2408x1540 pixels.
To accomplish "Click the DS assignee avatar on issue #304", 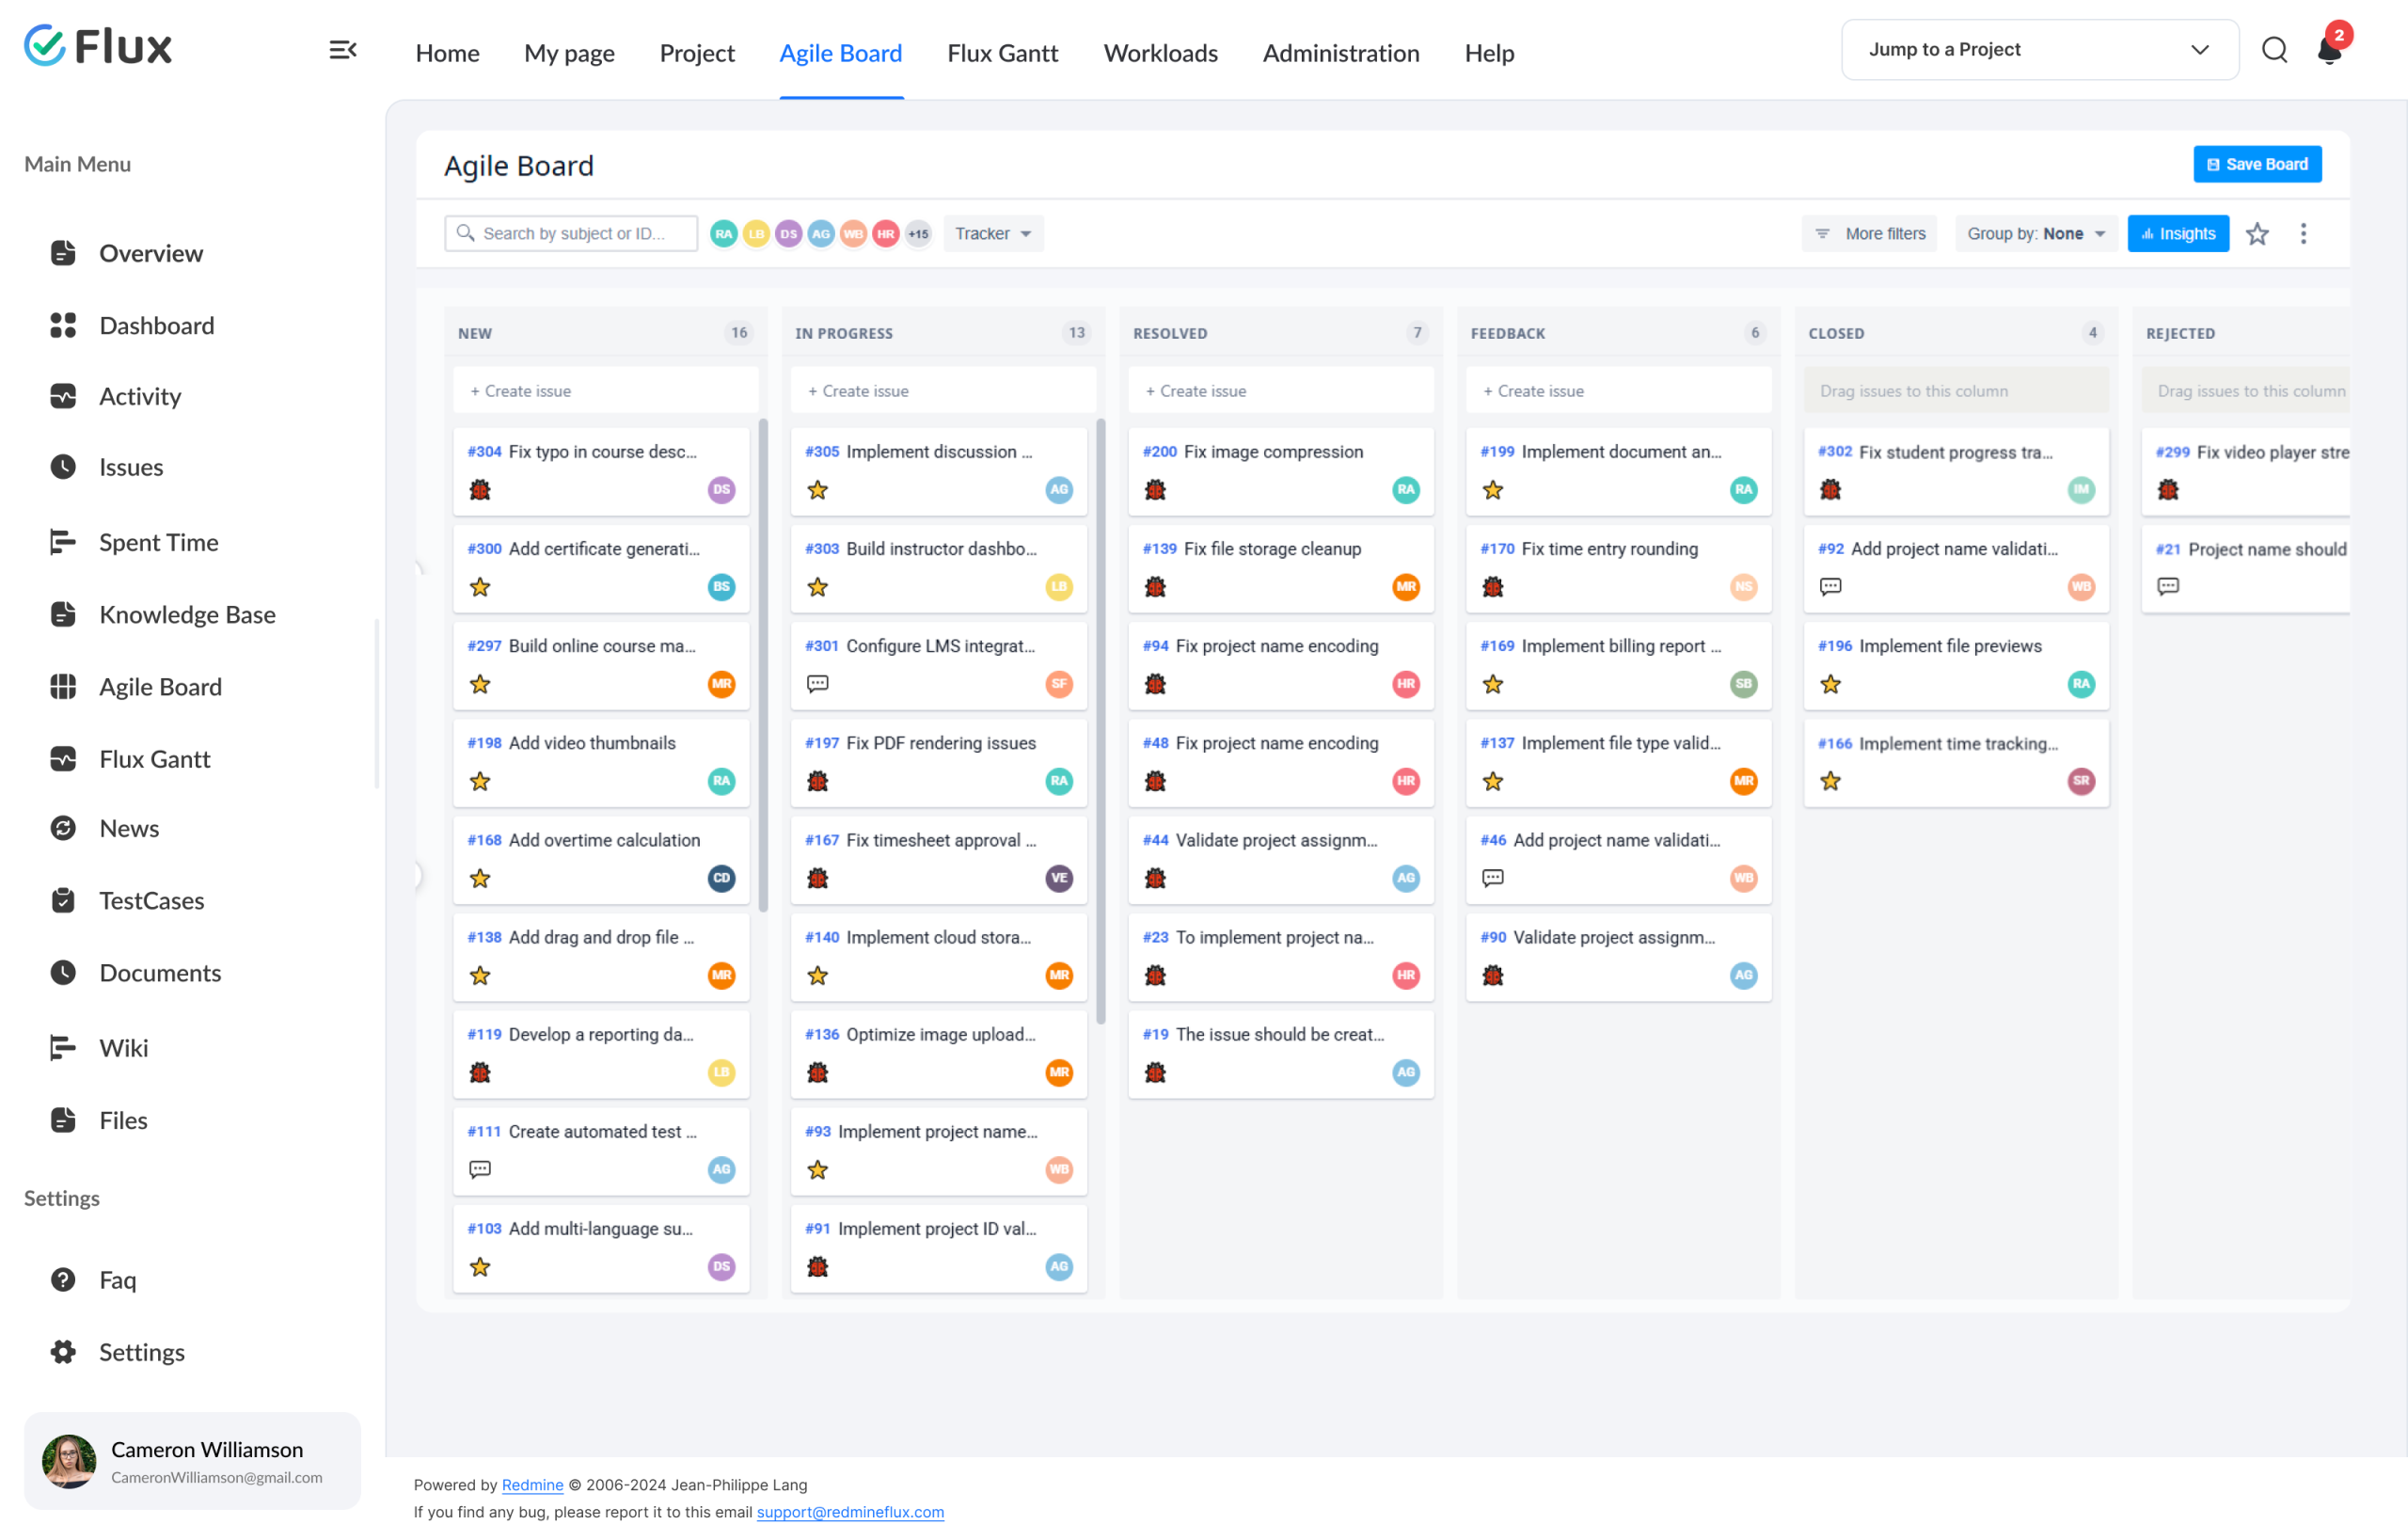I will coord(721,490).
